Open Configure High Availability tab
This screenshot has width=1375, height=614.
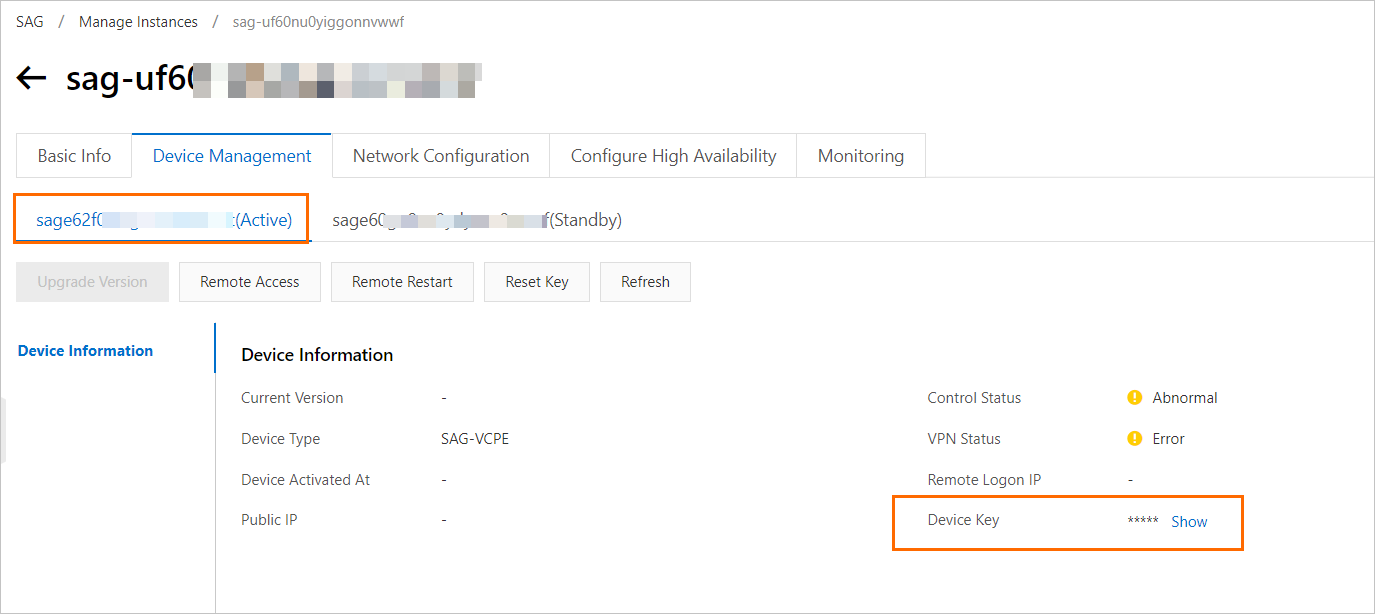pos(673,156)
